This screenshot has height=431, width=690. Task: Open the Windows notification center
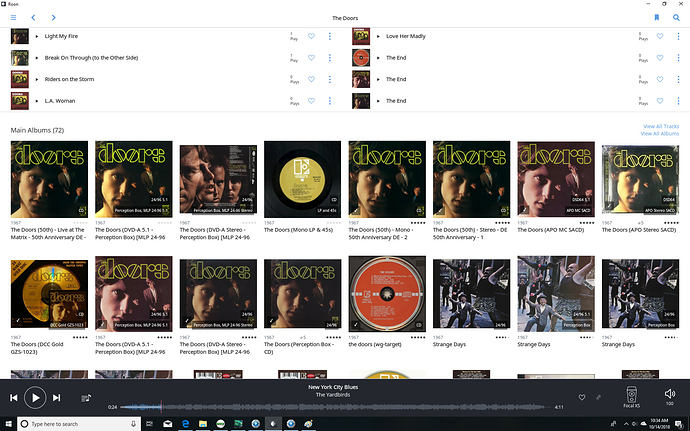(679, 424)
